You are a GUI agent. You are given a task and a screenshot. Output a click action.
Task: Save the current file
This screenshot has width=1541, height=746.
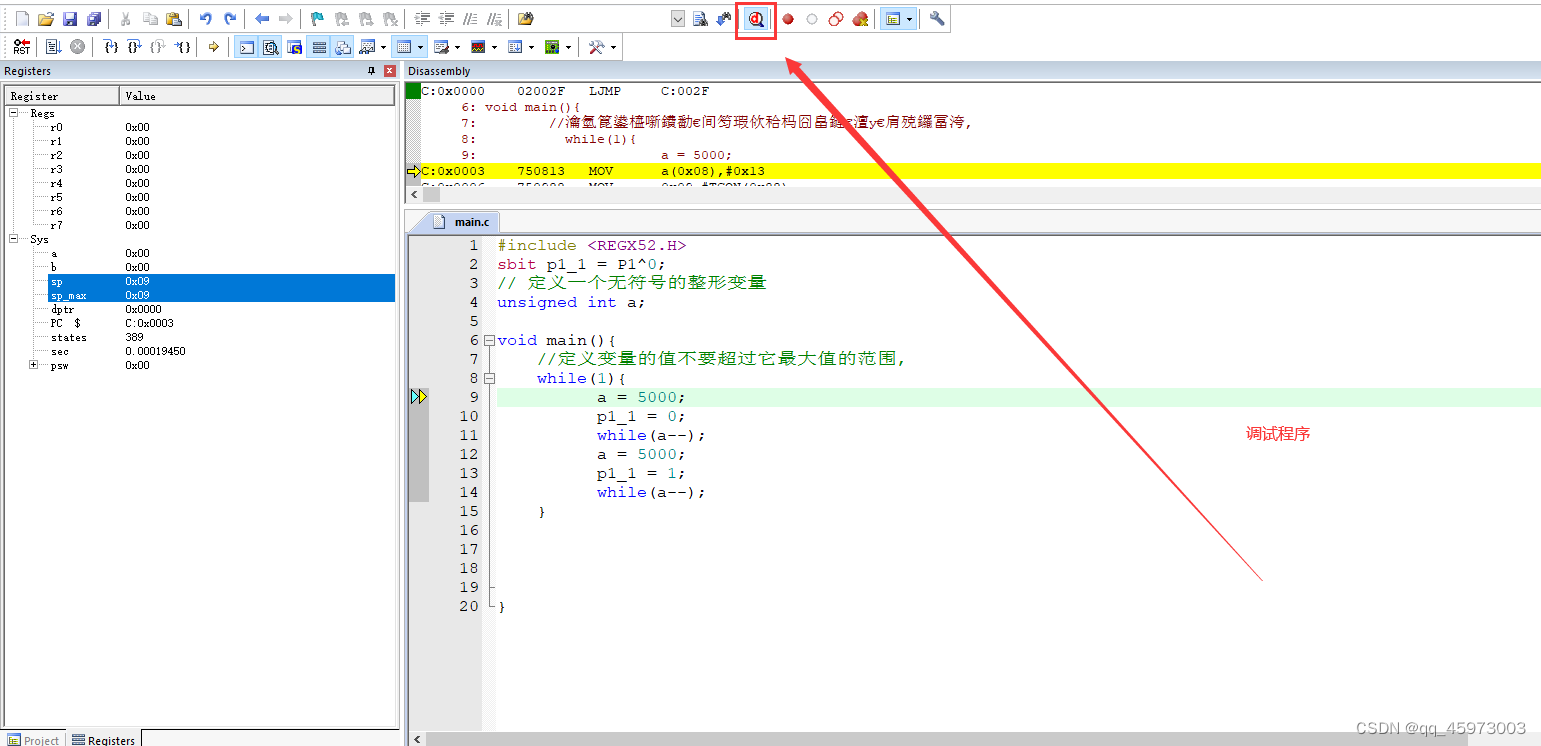point(70,18)
